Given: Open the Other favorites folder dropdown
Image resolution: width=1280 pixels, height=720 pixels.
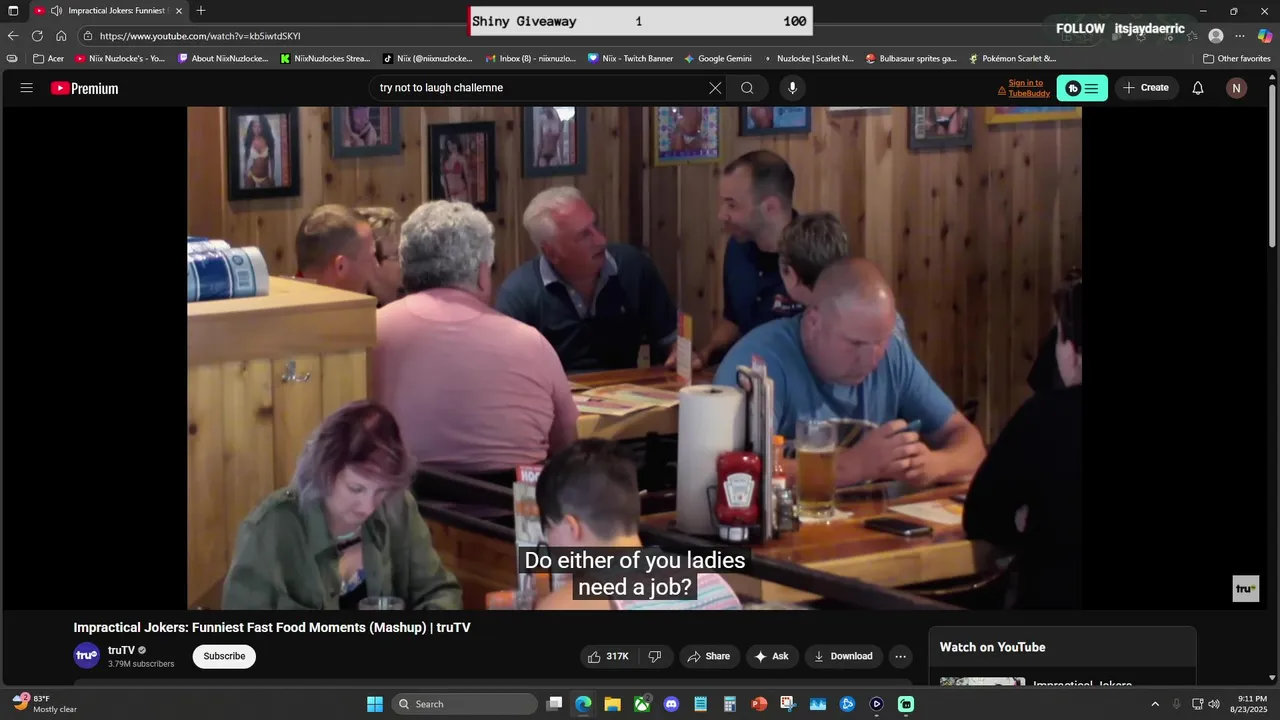Looking at the screenshot, I should click(1236, 59).
